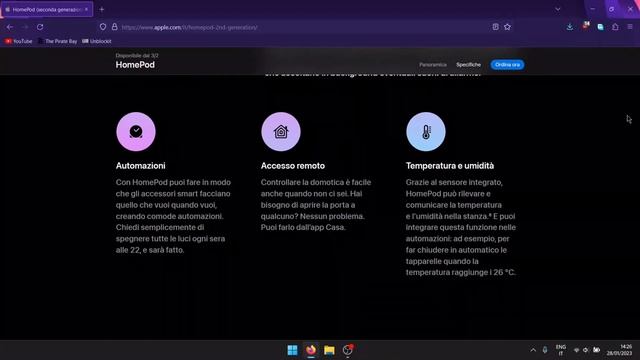Click the Automazioni clock icon
Image resolution: width=640 pixels, height=360 pixels.
136,131
